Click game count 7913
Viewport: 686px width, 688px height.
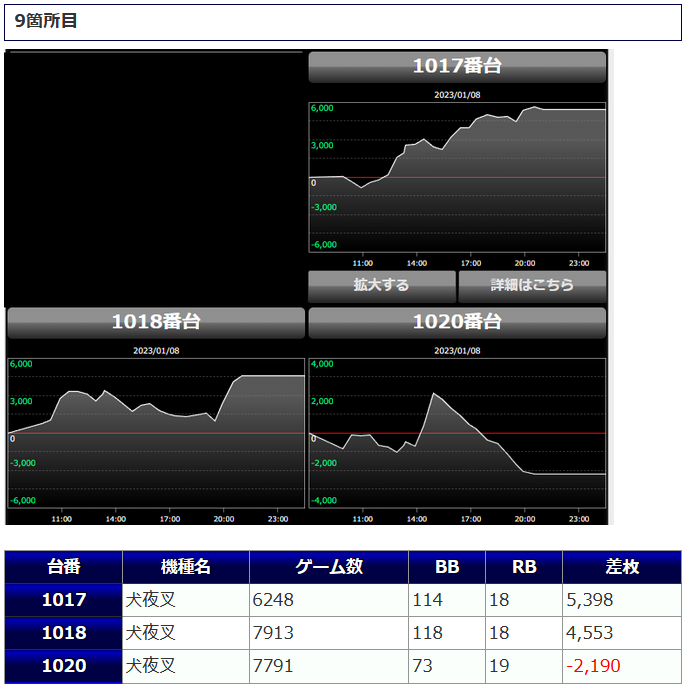273,633
